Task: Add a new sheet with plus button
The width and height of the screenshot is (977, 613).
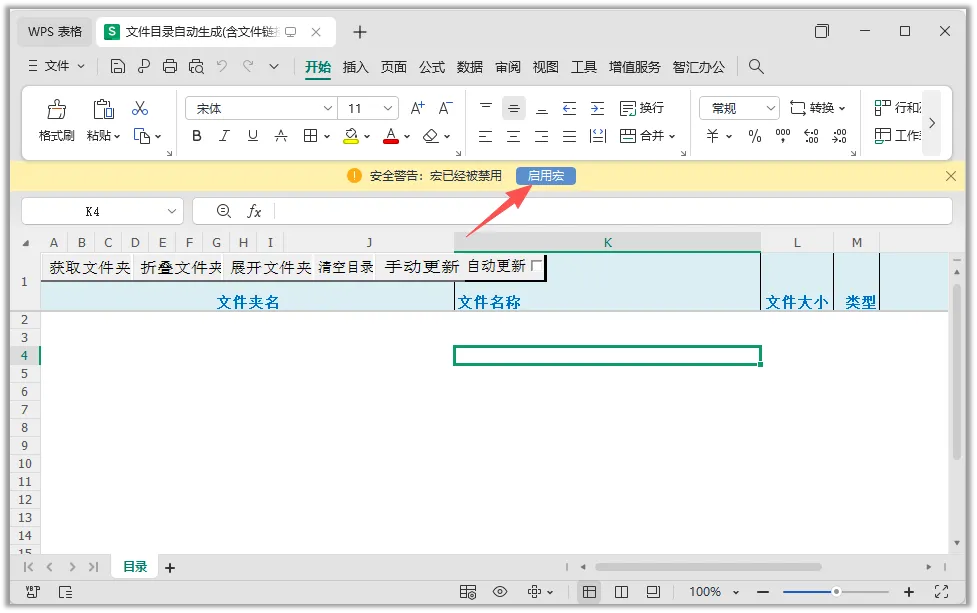Action: click(169, 568)
